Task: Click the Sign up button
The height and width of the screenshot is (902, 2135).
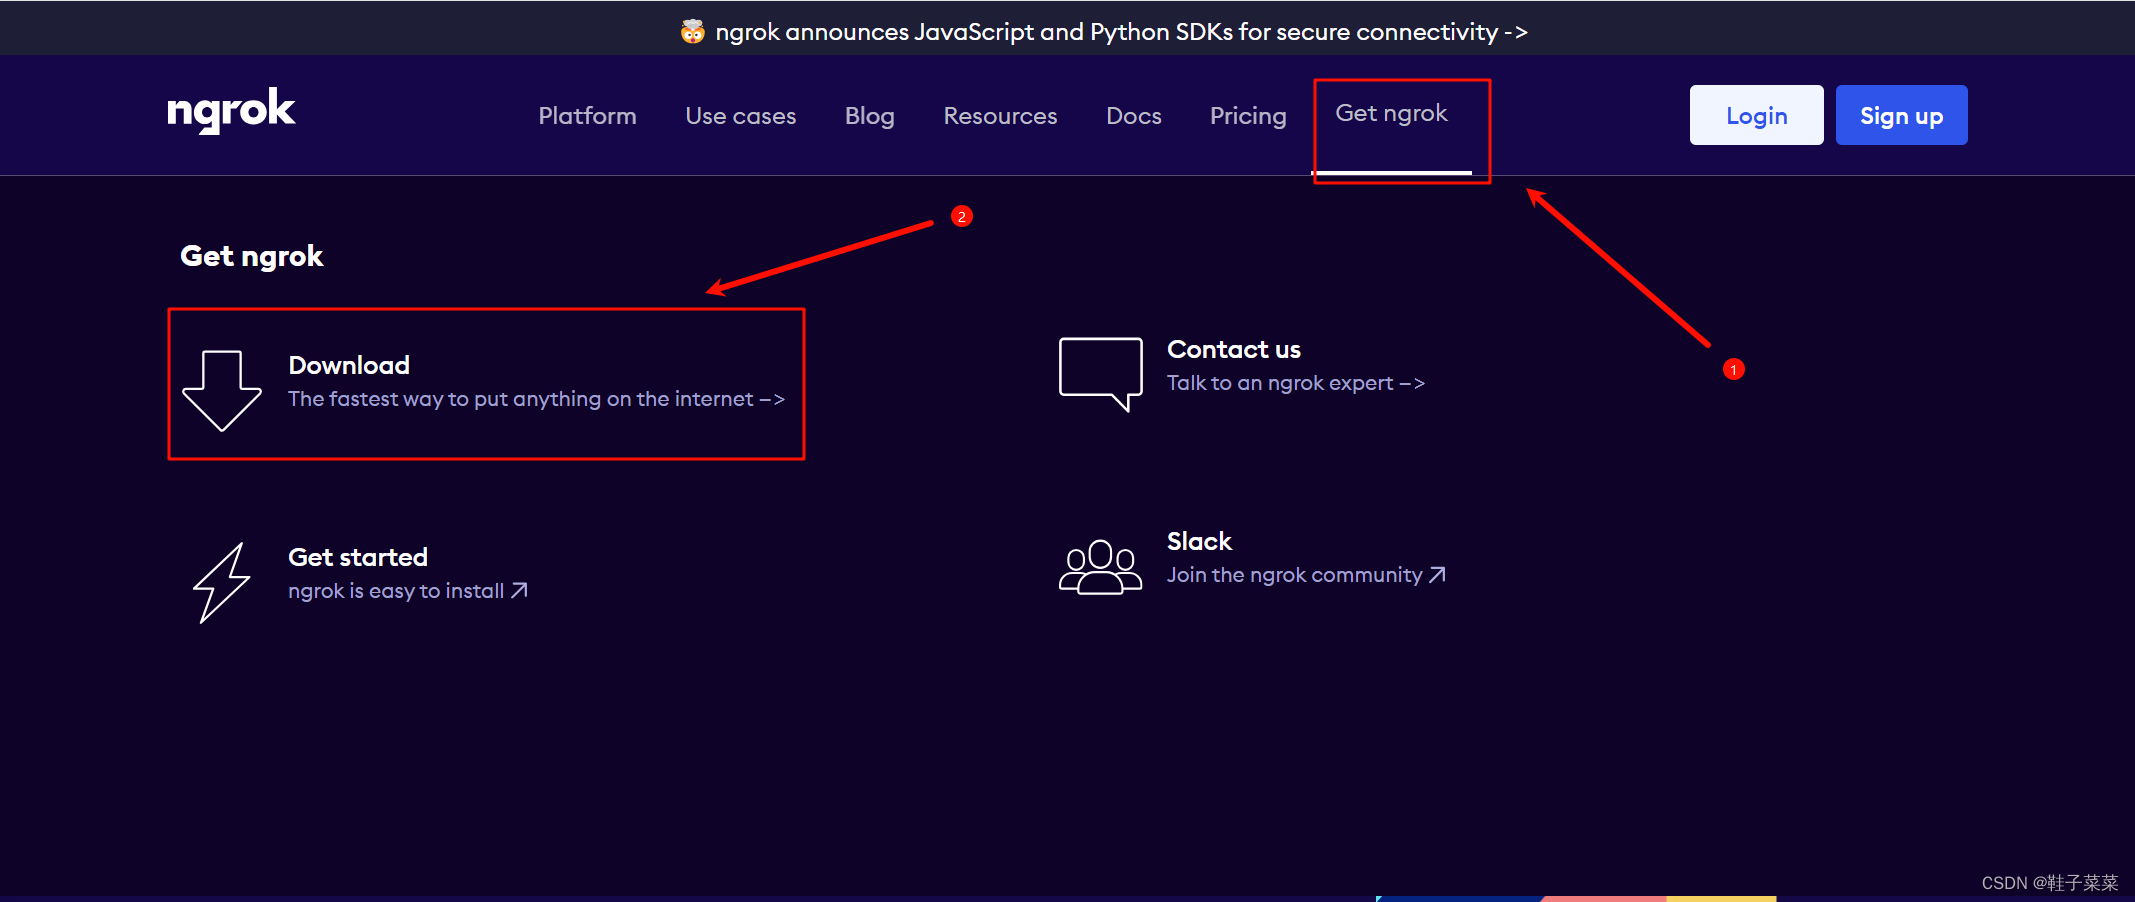Action: click(x=1900, y=115)
